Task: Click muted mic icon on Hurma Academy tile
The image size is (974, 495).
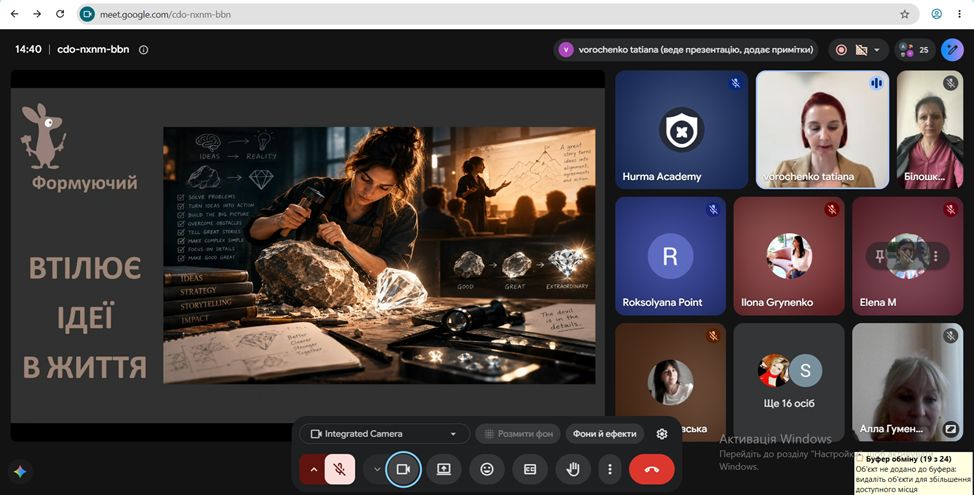Action: (735, 83)
